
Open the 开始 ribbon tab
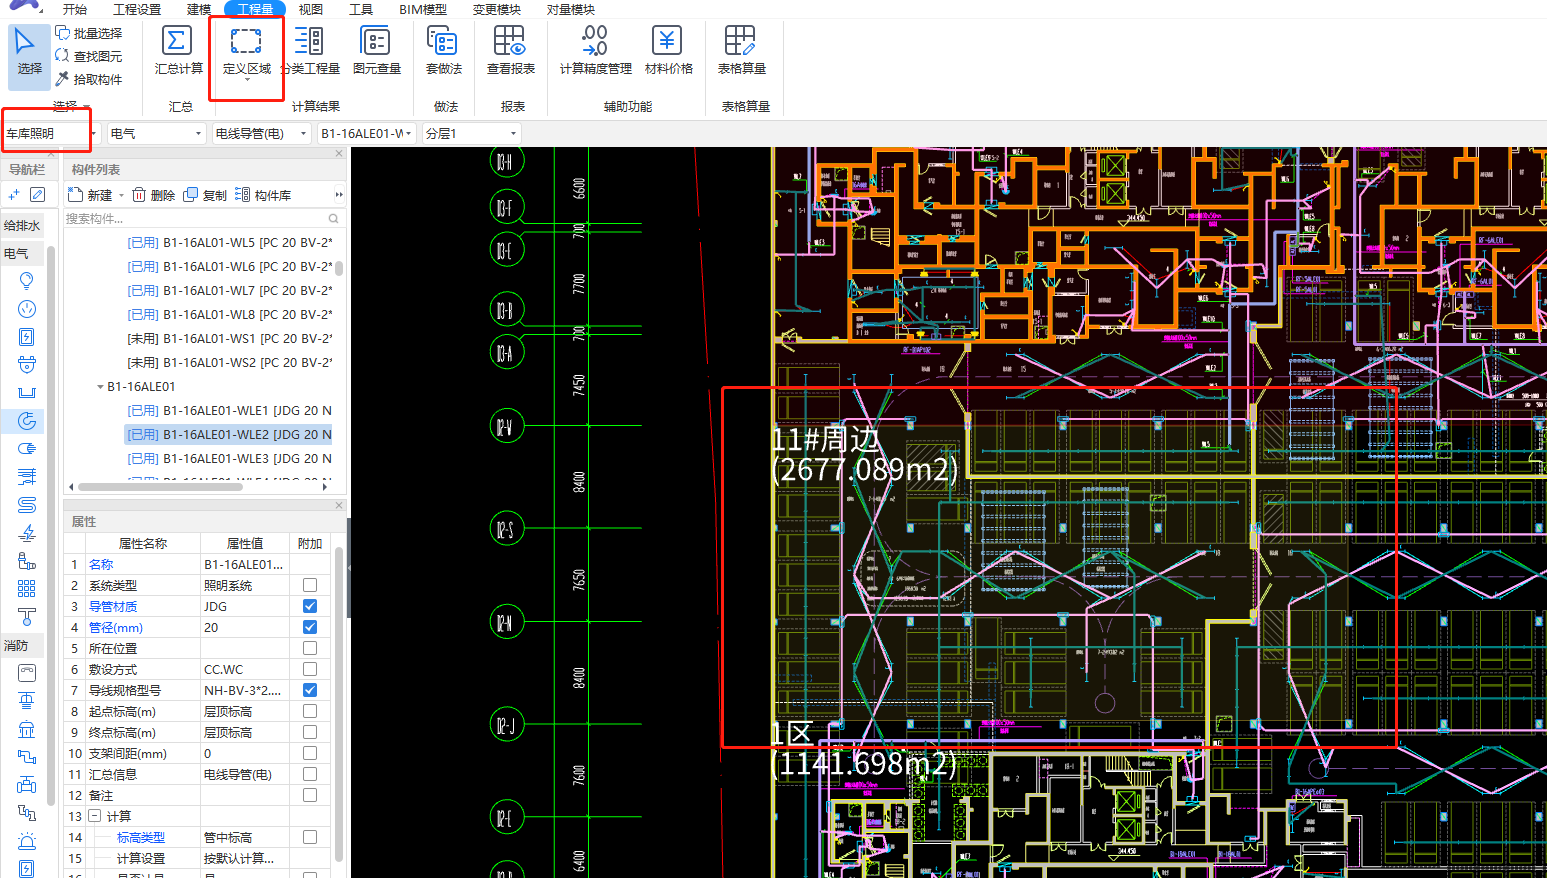tap(75, 9)
